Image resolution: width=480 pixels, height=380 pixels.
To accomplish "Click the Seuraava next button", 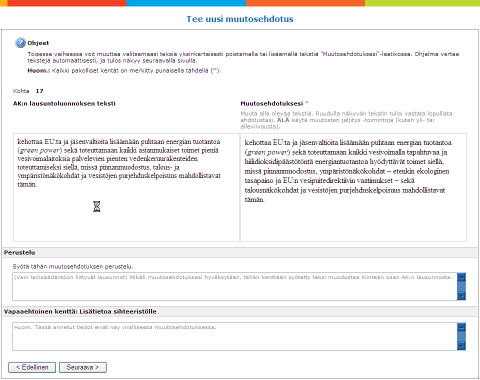I will point(83,367).
